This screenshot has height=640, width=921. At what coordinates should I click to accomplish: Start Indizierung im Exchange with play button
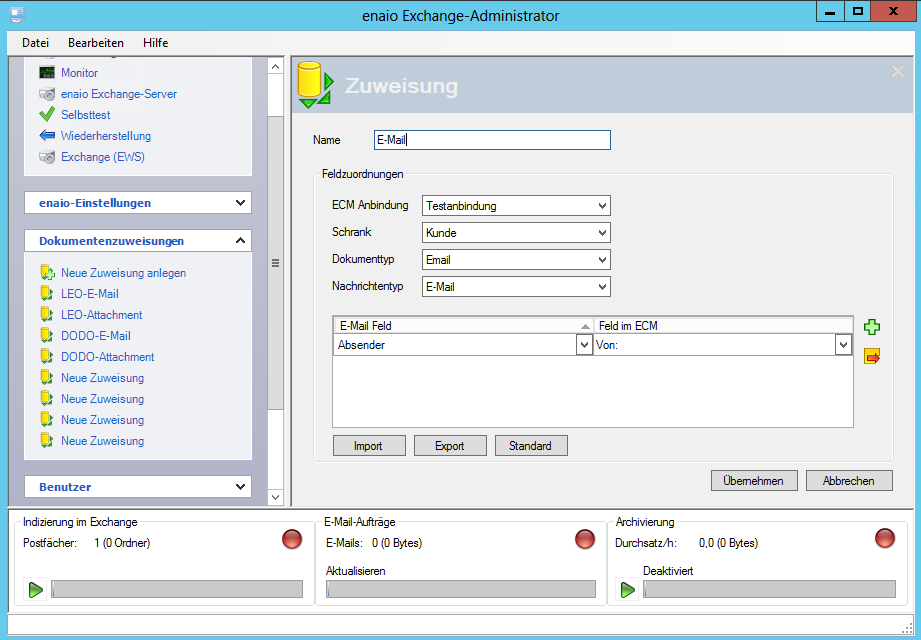click(x=36, y=590)
